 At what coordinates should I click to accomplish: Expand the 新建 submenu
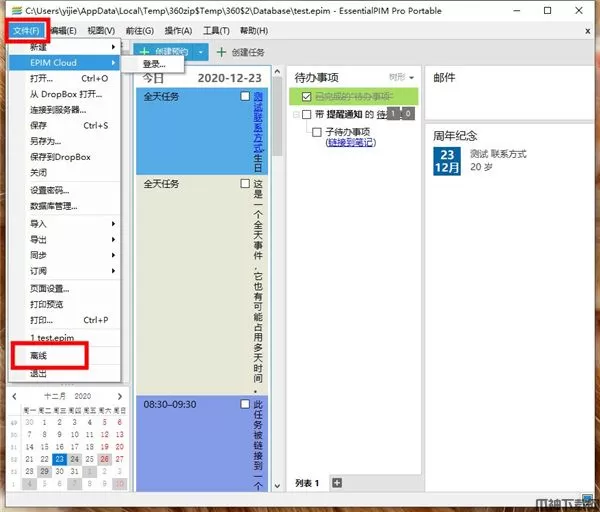click(x=64, y=47)
